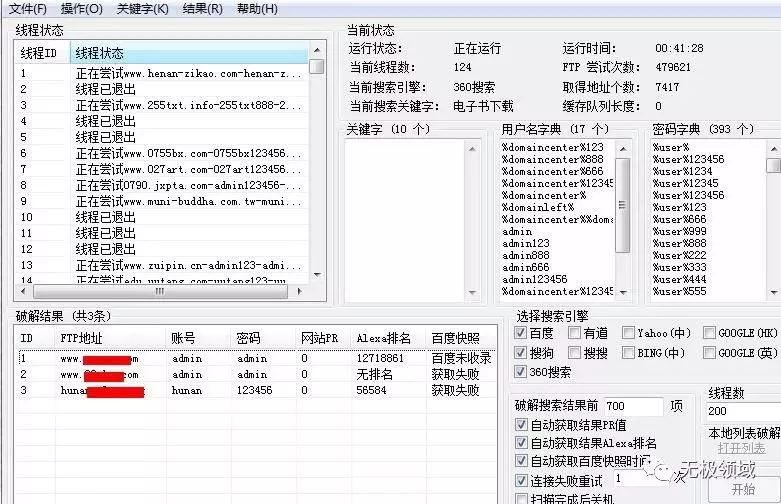Click thread list horizontal scroll-left arrow
The height and width of the screenshot is (504, 781).
22,291
